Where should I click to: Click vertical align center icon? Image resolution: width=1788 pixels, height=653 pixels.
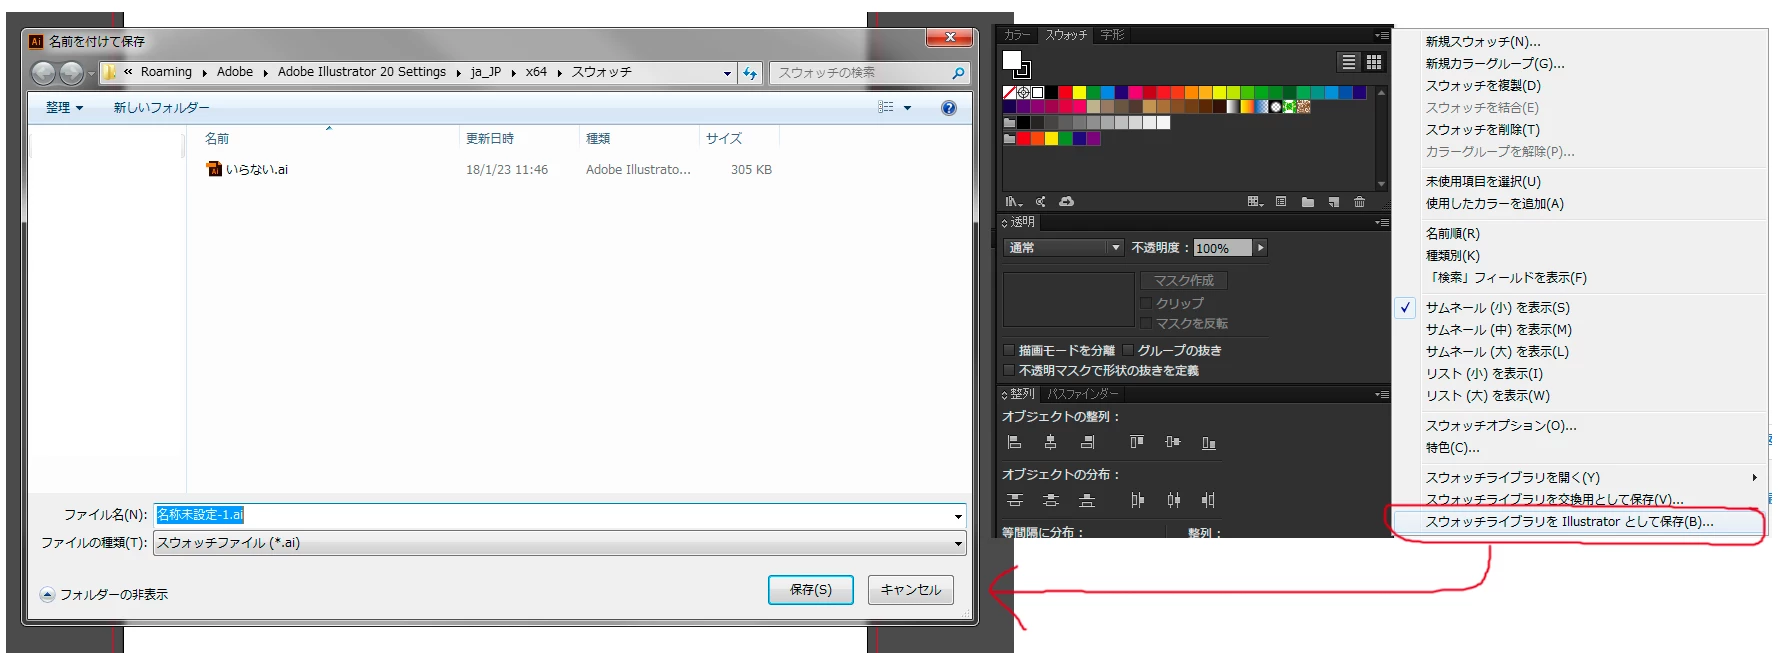click(1172, 442)
